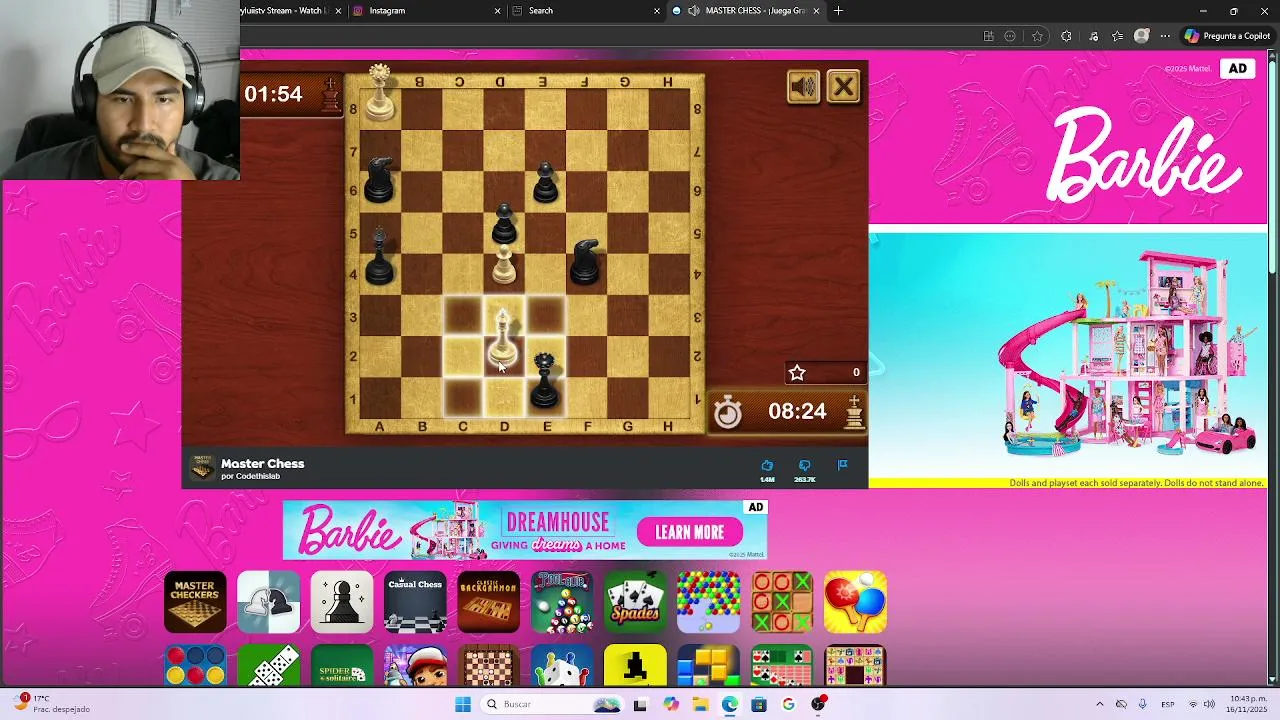
Task: Open the favorites list icon
Action: click(x=1117, y=36)
